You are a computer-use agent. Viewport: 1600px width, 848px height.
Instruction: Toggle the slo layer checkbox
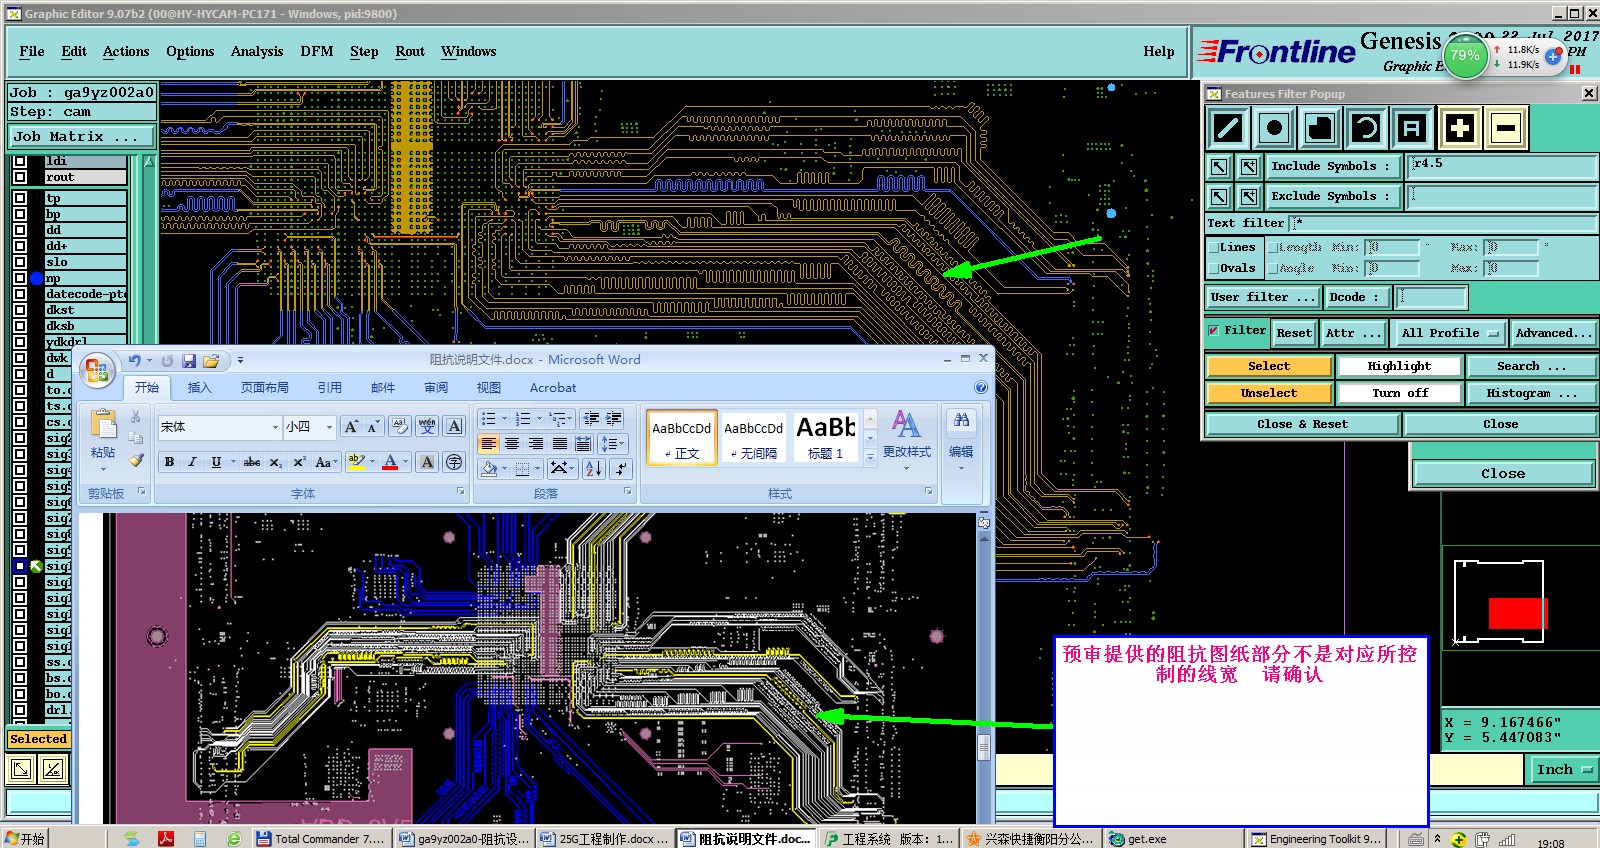pyautogui.click(x=20, y=262)
